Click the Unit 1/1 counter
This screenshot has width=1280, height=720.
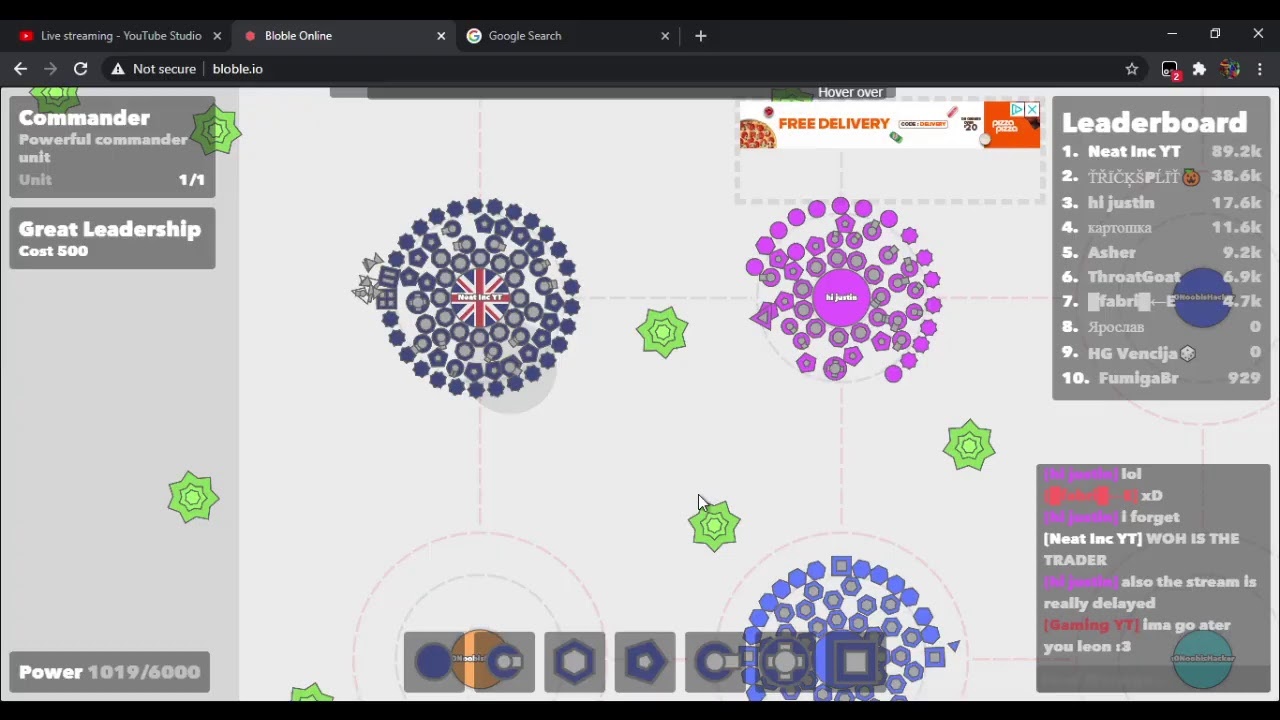pyautogui.click(x=112, y=180)
